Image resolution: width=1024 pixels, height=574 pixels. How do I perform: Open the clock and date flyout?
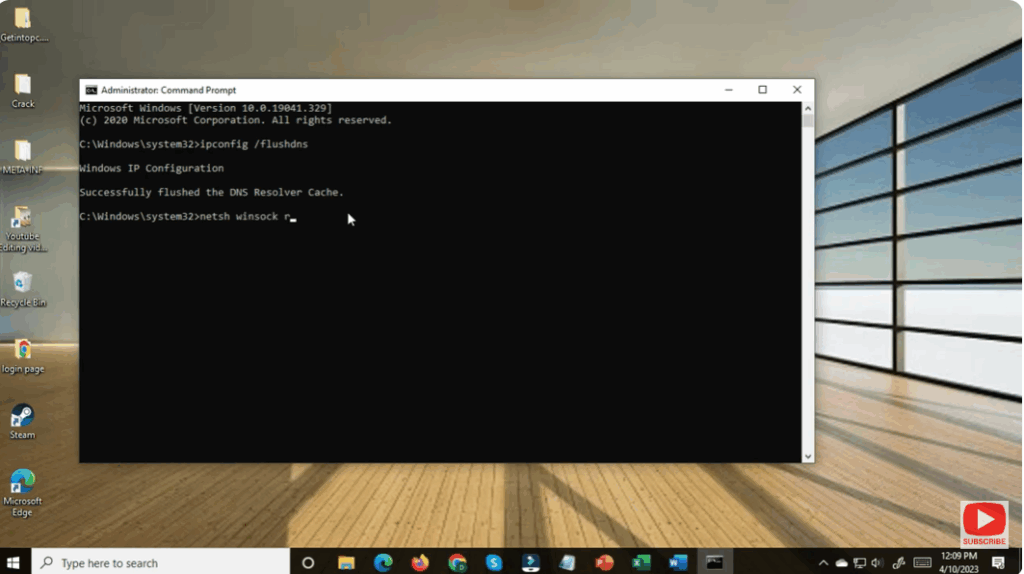tap(959, 562)
